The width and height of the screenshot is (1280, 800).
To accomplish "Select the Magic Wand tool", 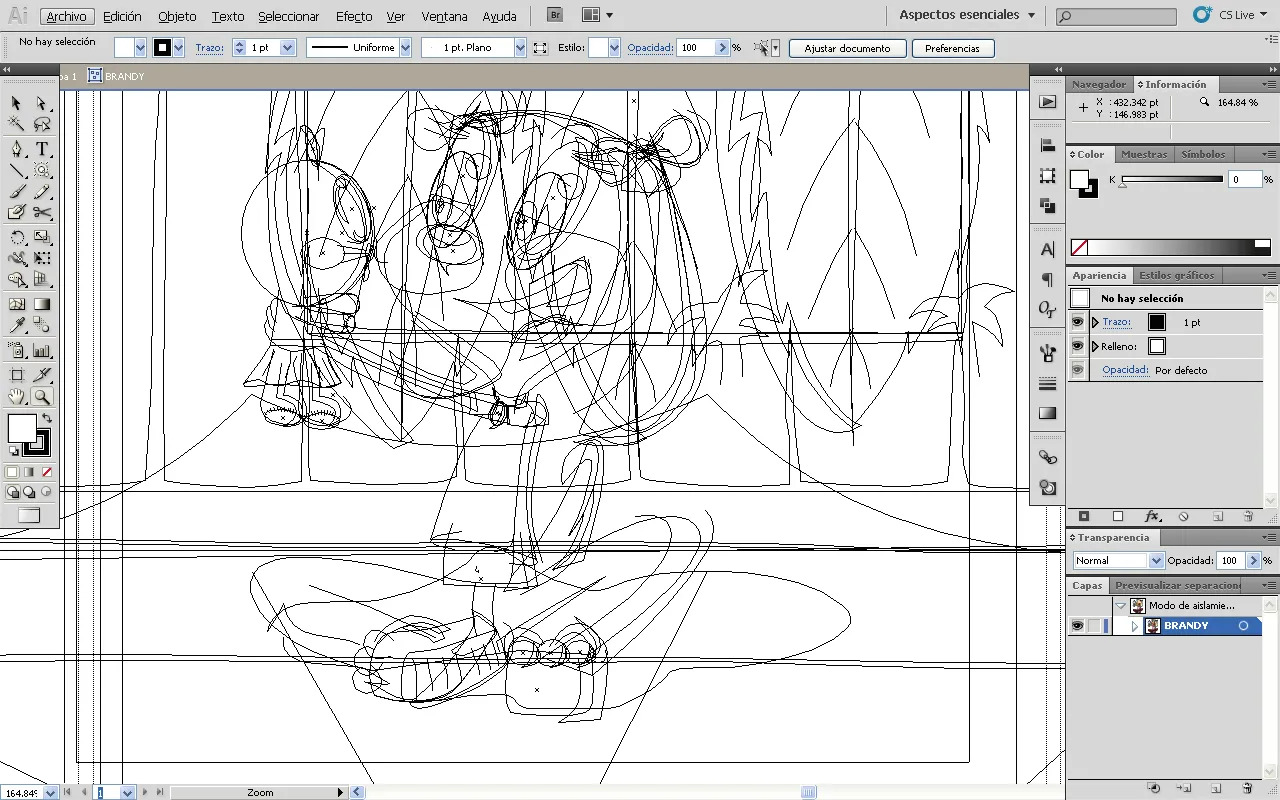I will (x=17, y=124).
